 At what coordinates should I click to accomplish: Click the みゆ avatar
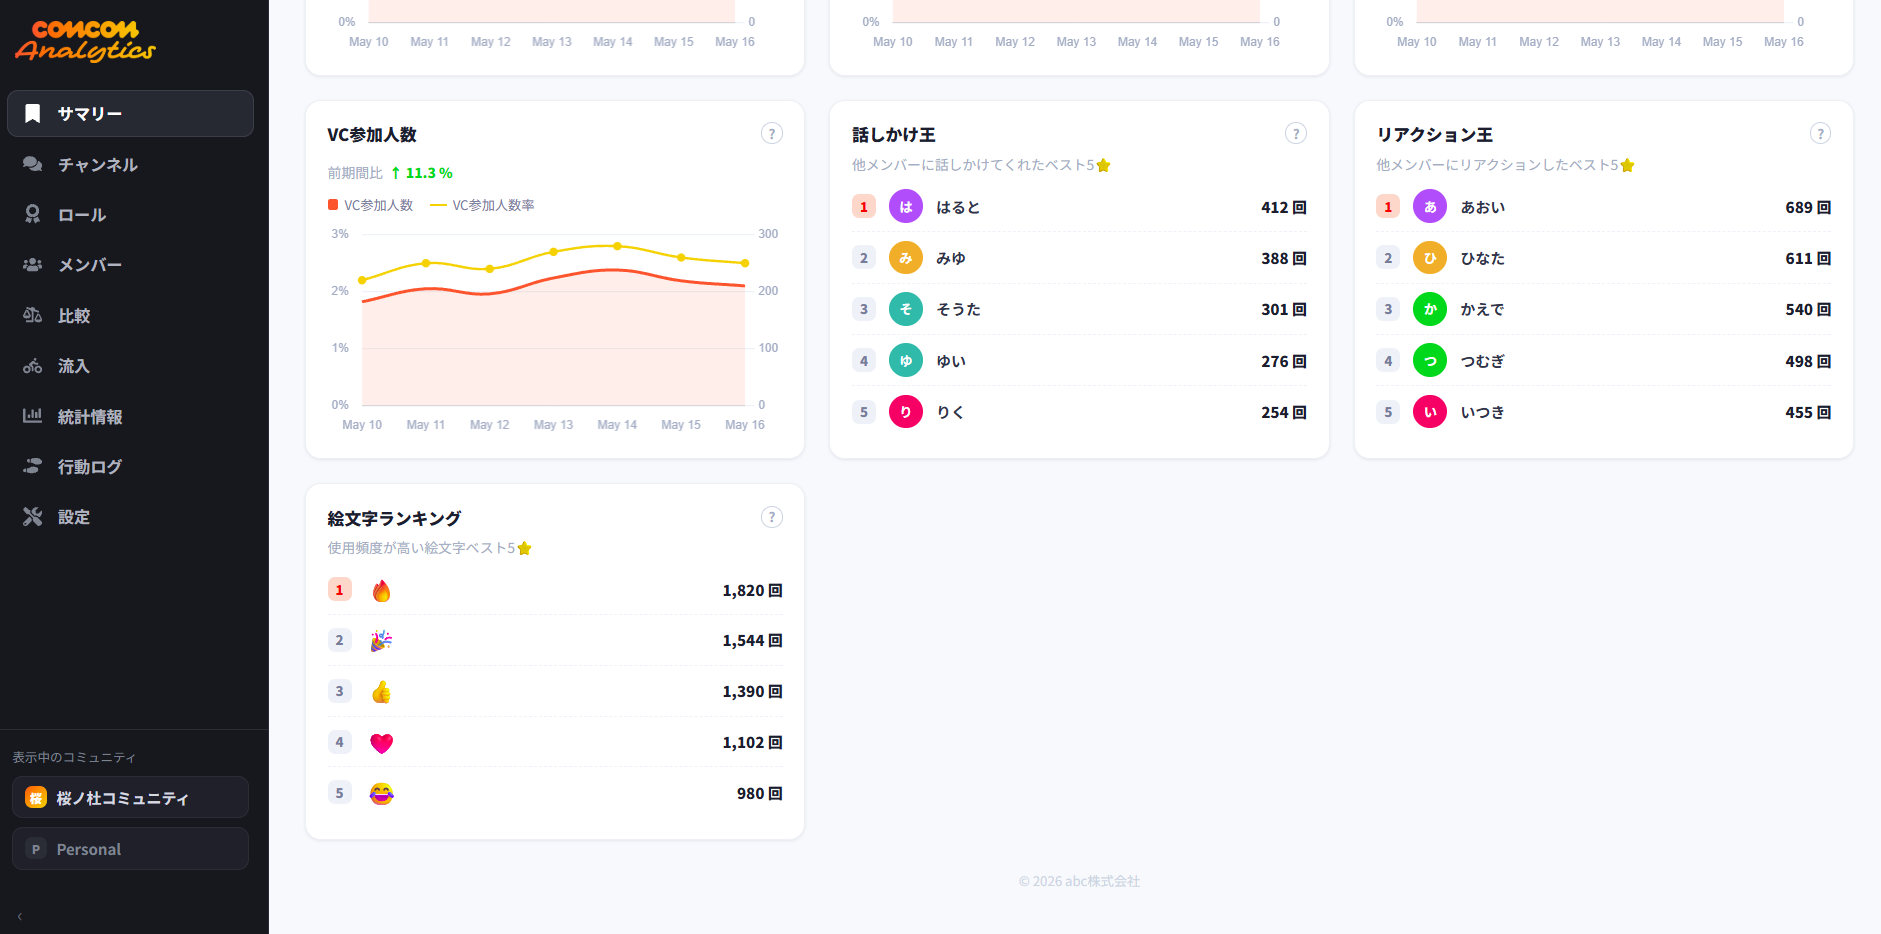pyautogui.click(x=906, y=258)
